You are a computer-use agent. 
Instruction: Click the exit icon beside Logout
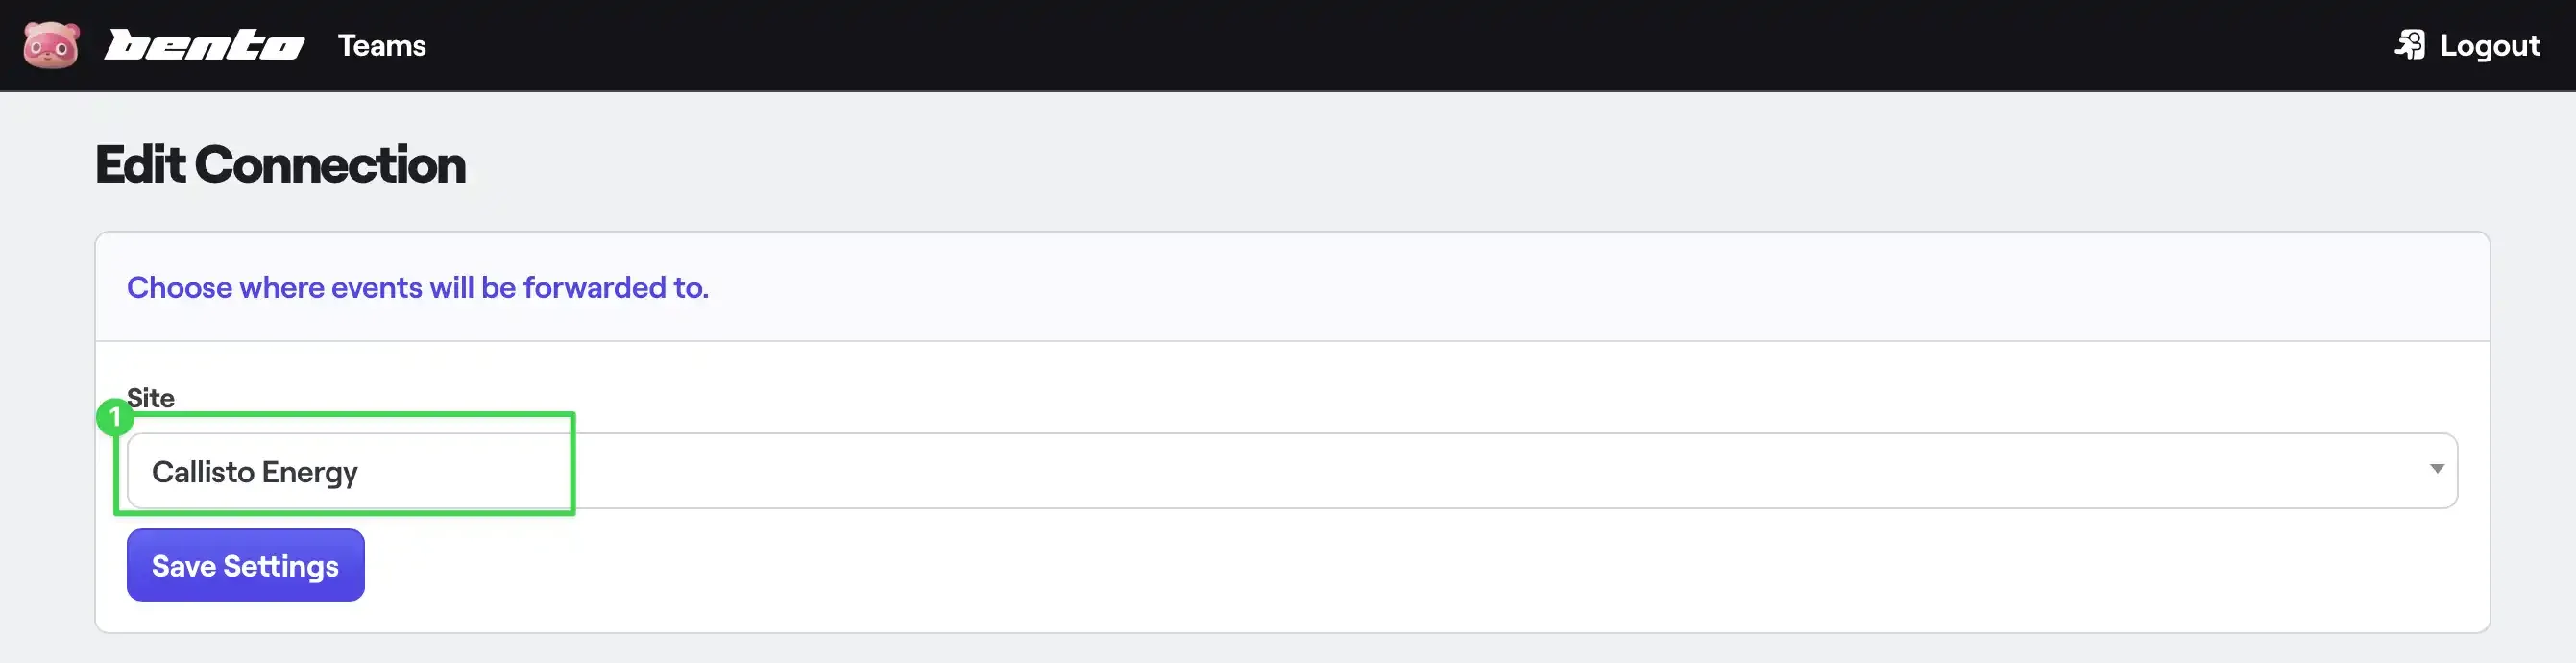[2410, 45]
